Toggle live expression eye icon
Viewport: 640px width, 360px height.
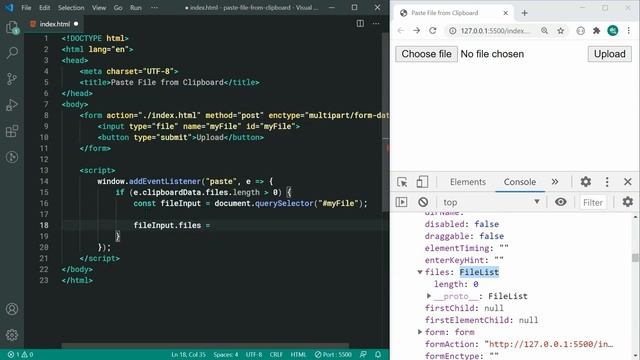click(560, 202)
